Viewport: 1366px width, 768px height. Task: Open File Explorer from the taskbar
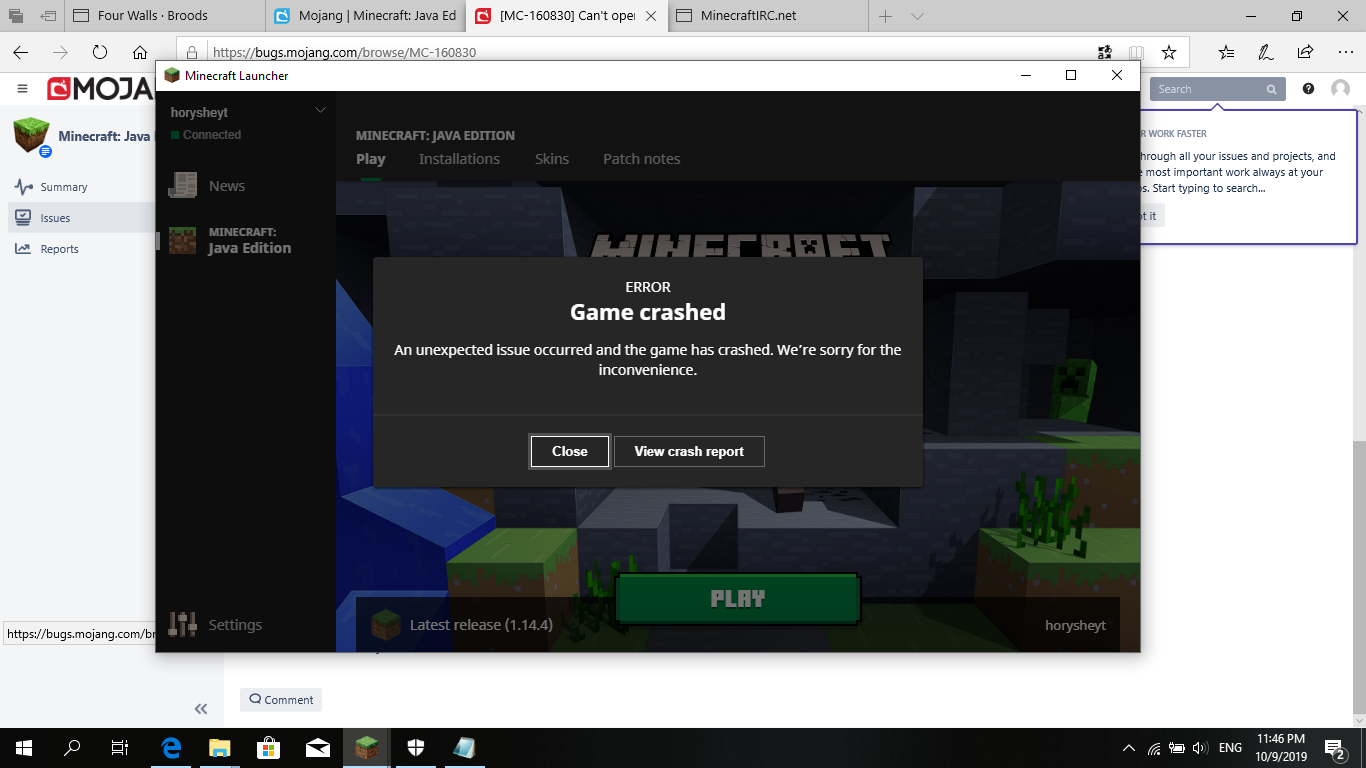(x=220, y=748)
